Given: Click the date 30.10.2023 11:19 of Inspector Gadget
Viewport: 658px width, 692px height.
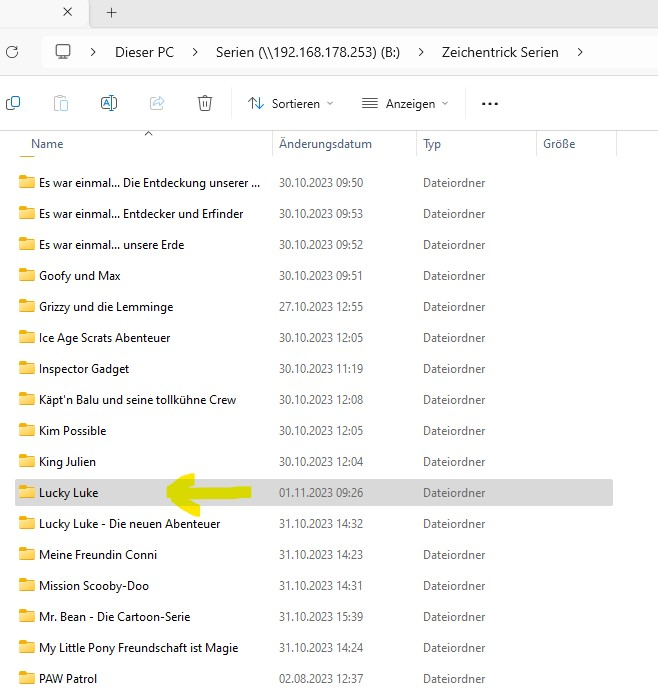Looking at the screenshot, I should pos(321,369).
